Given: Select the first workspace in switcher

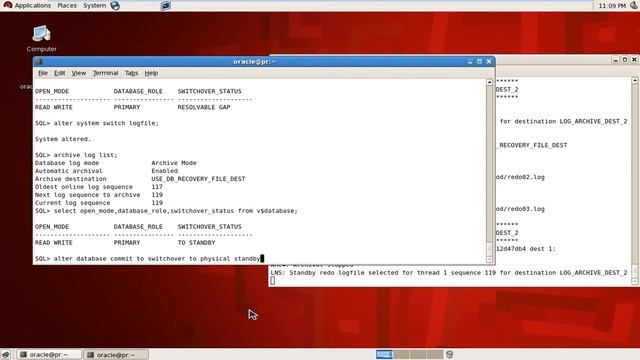Looking at the screenshot, I should 384,354.
